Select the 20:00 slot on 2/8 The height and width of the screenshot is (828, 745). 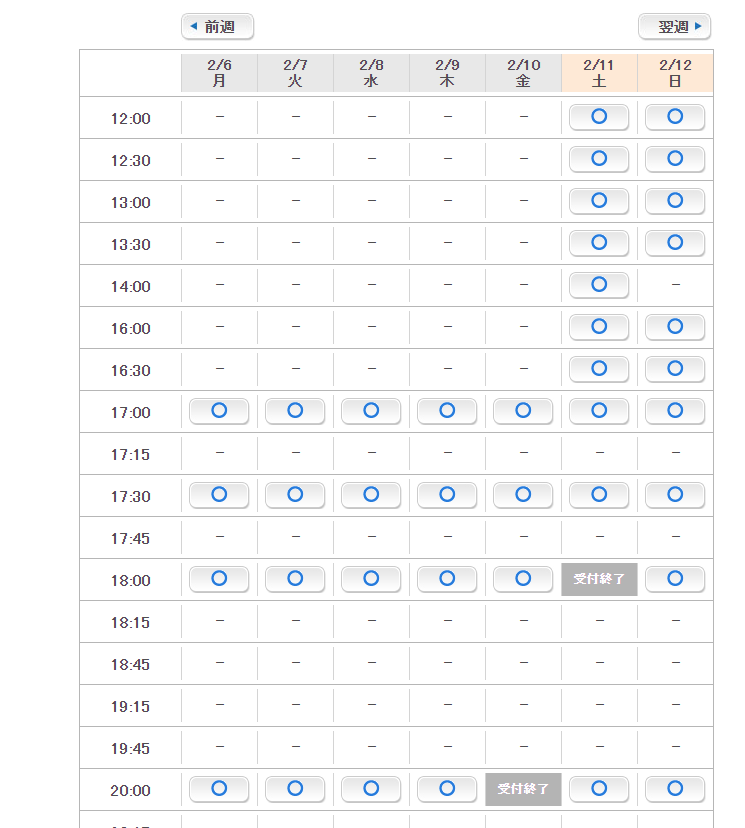click(x=371, y=789)
